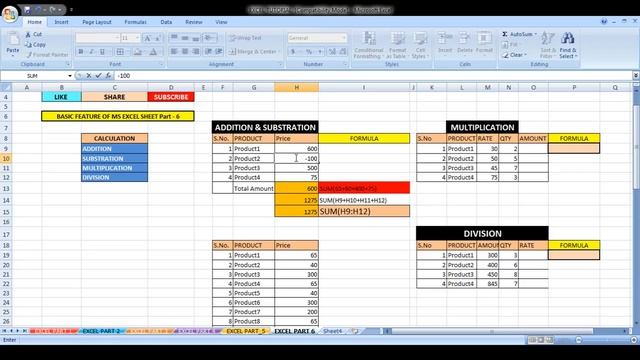Click the Save icon in Quick Access Toolbar
Screen dimensions: 640x360
coord(27,9)
